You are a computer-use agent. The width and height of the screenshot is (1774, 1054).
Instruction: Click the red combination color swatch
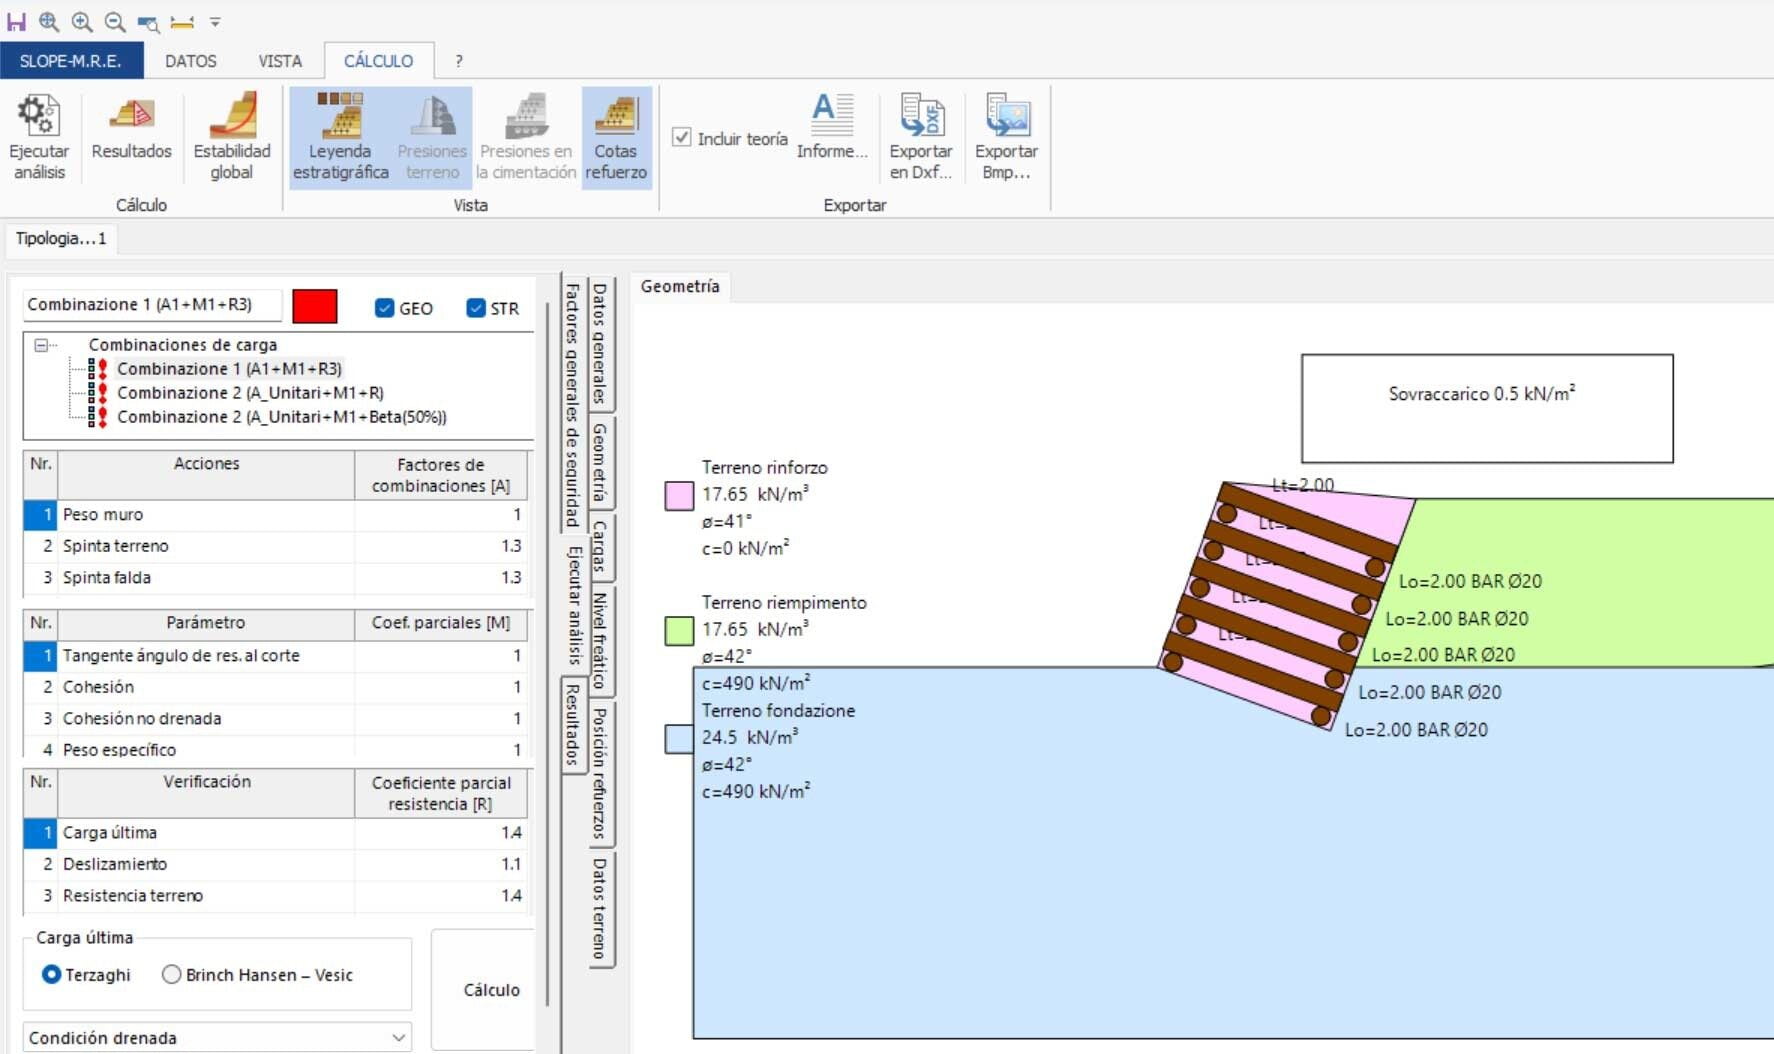click(x=314, y=306)
